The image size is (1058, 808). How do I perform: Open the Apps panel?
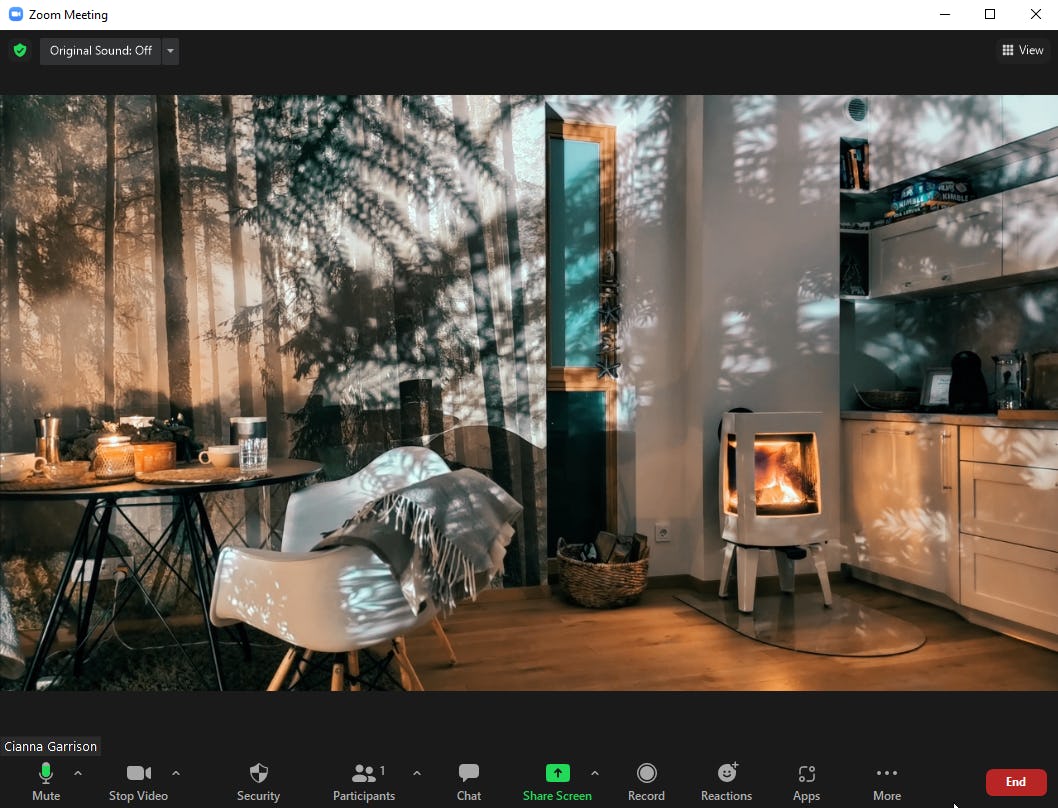pos(806,774)
